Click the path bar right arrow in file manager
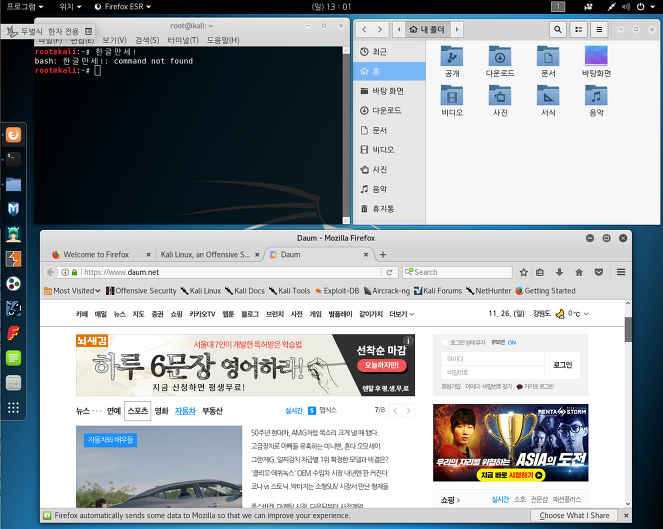663x529 pixels. pos(457,30)
